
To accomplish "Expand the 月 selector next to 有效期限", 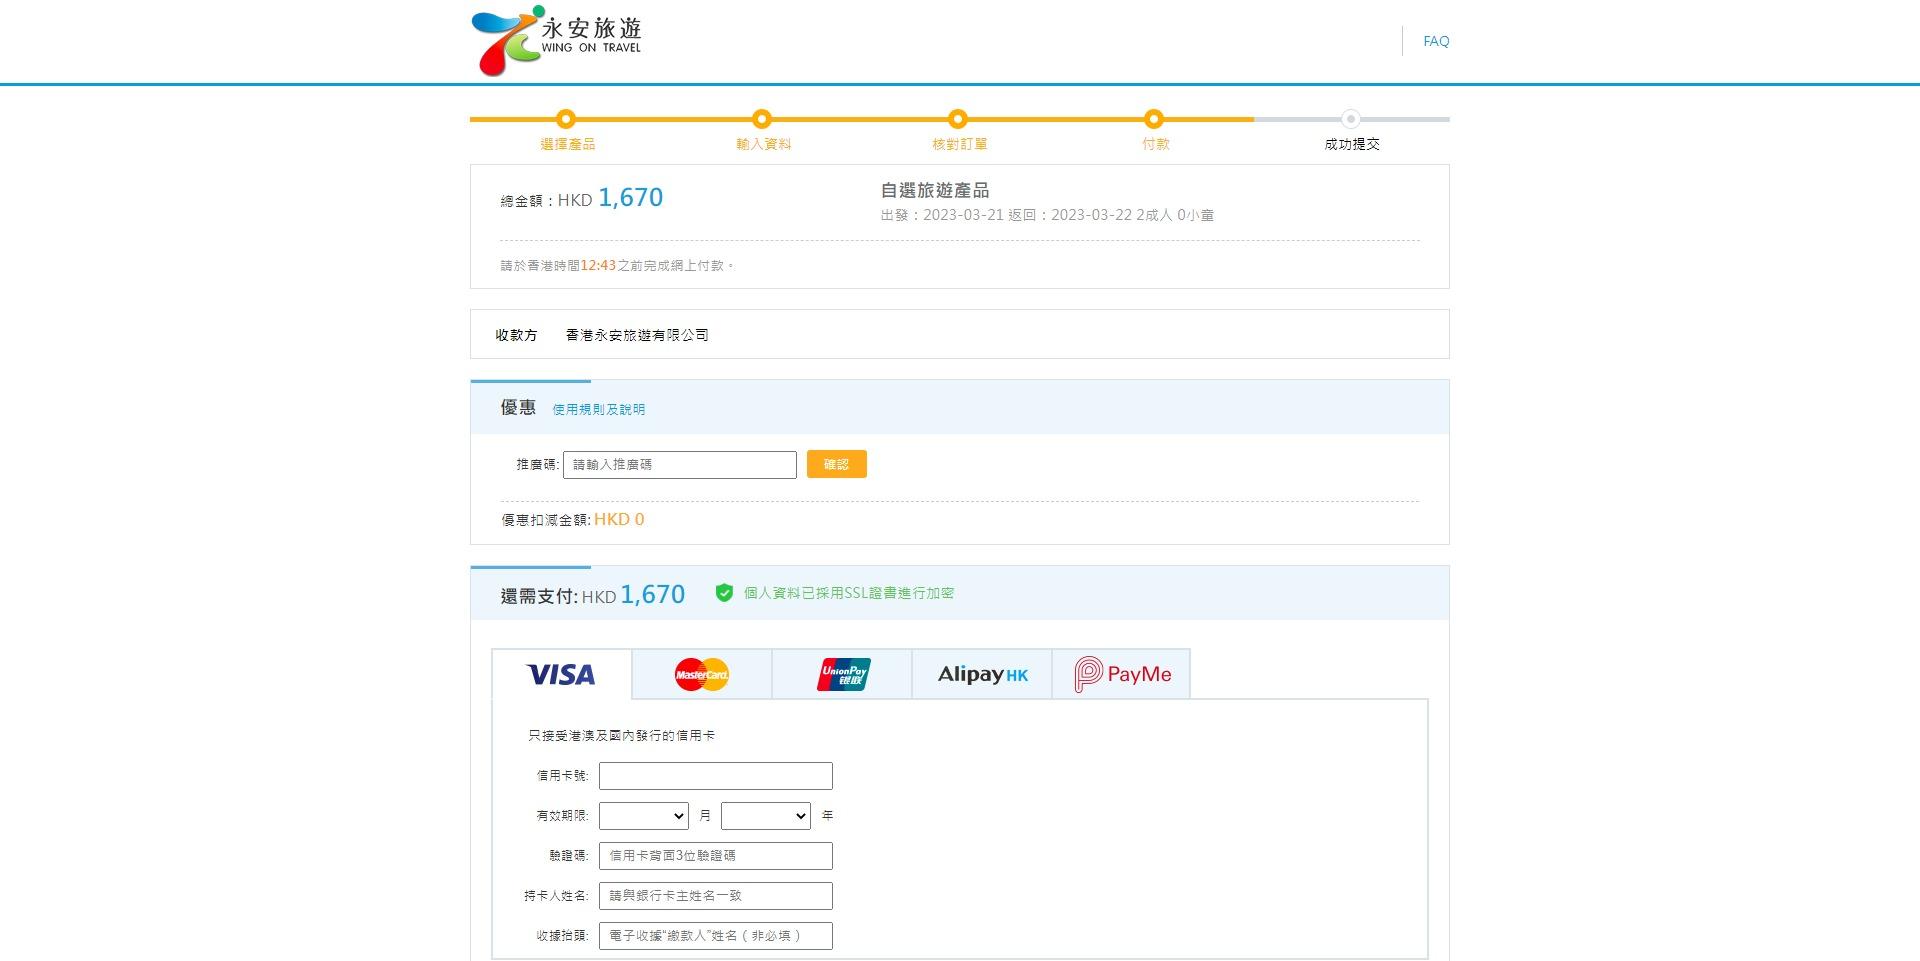I will point(643,815).
